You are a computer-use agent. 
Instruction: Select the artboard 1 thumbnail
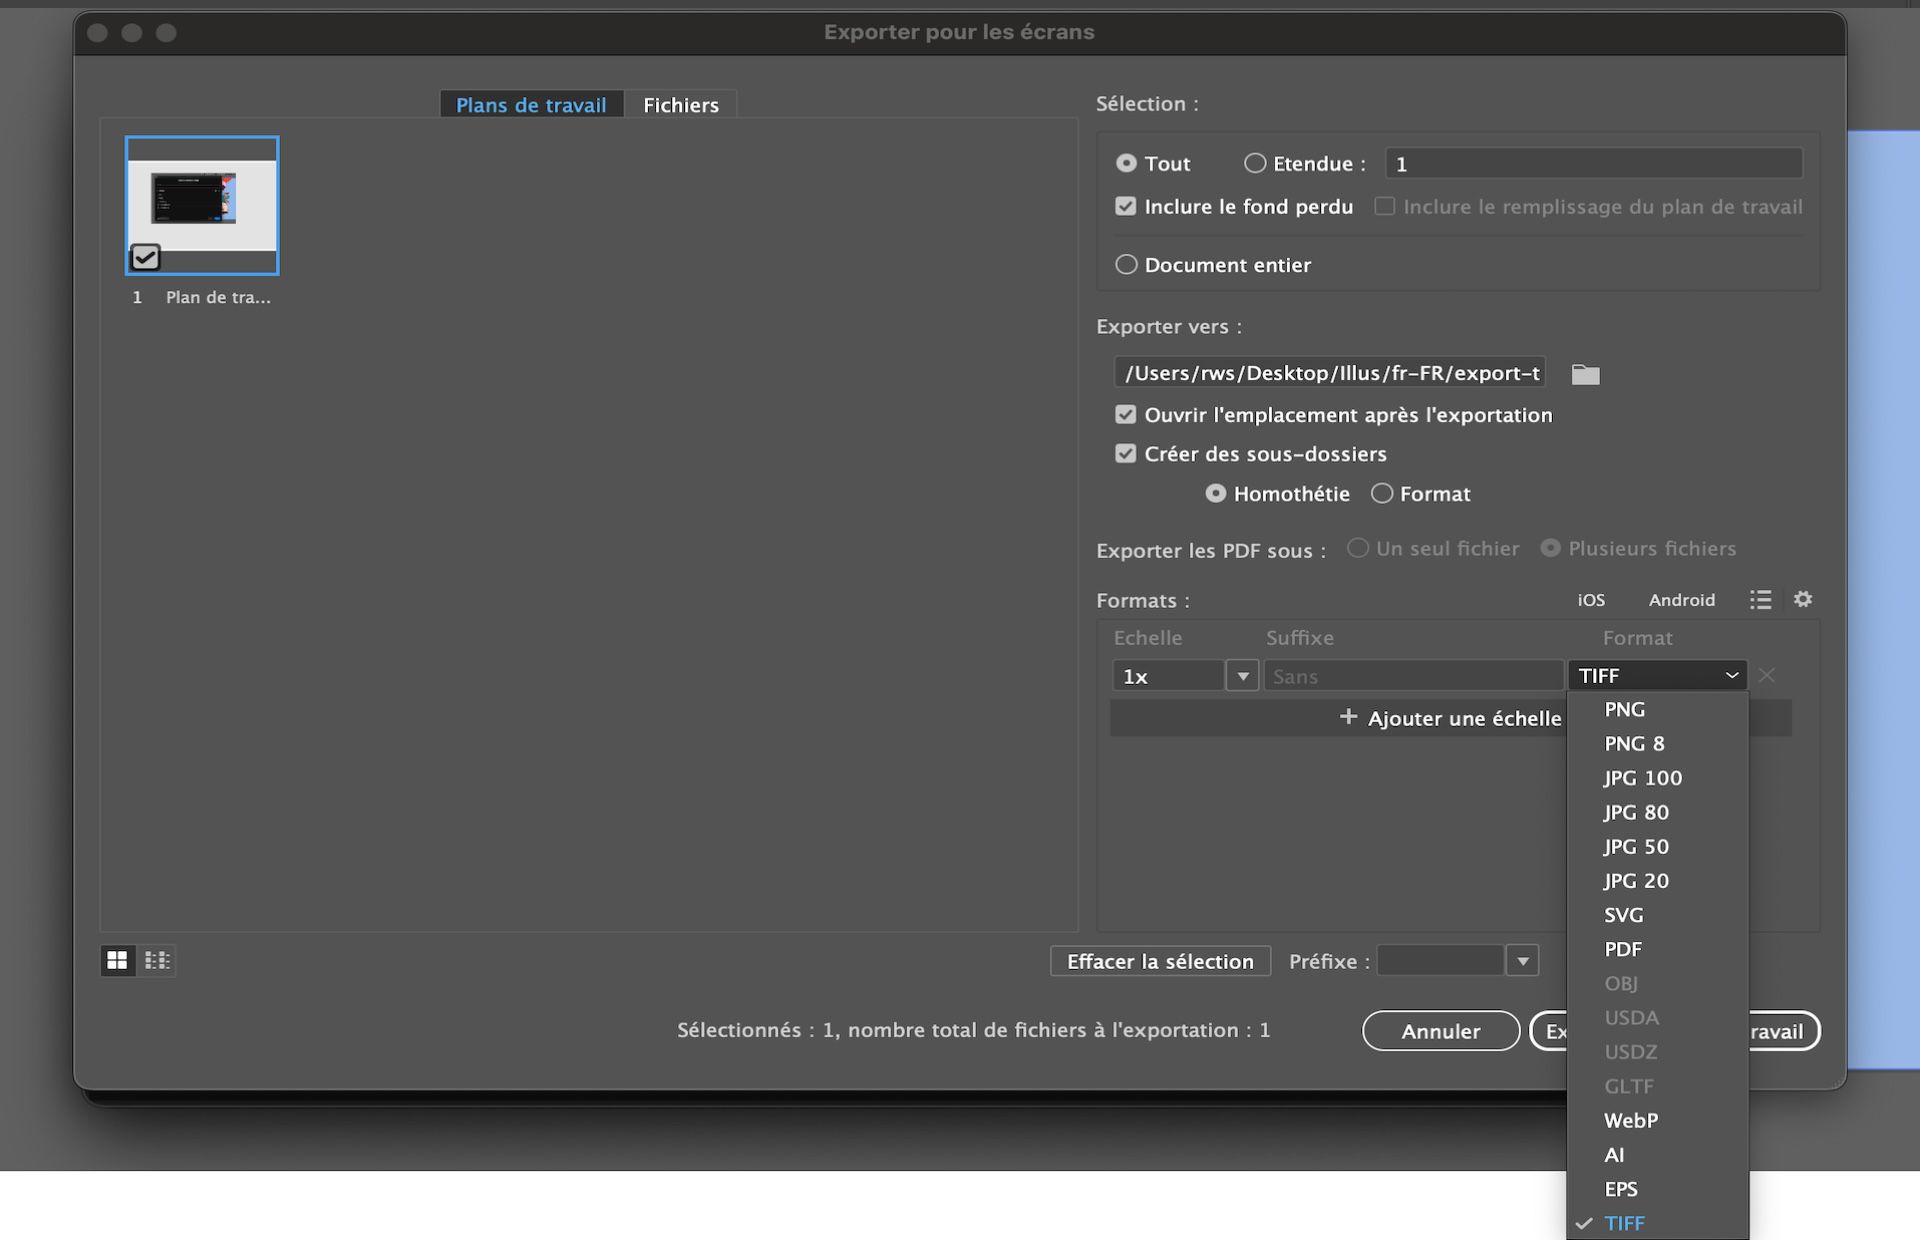pyautogui.click(x=202, y=205)
